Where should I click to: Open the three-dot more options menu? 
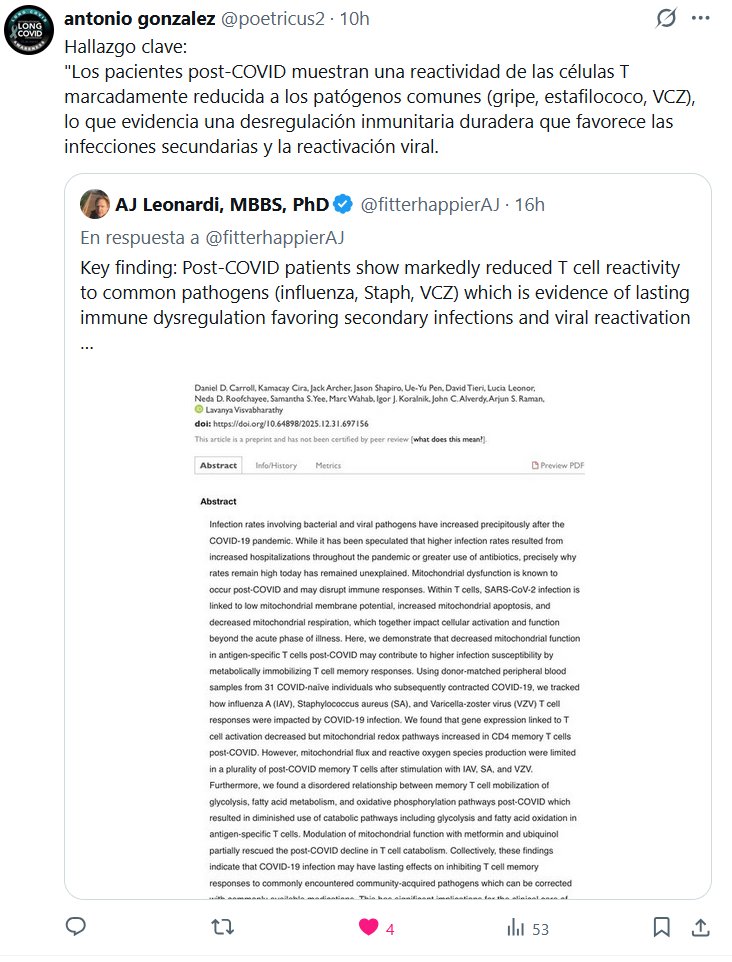tap(703, 18)
